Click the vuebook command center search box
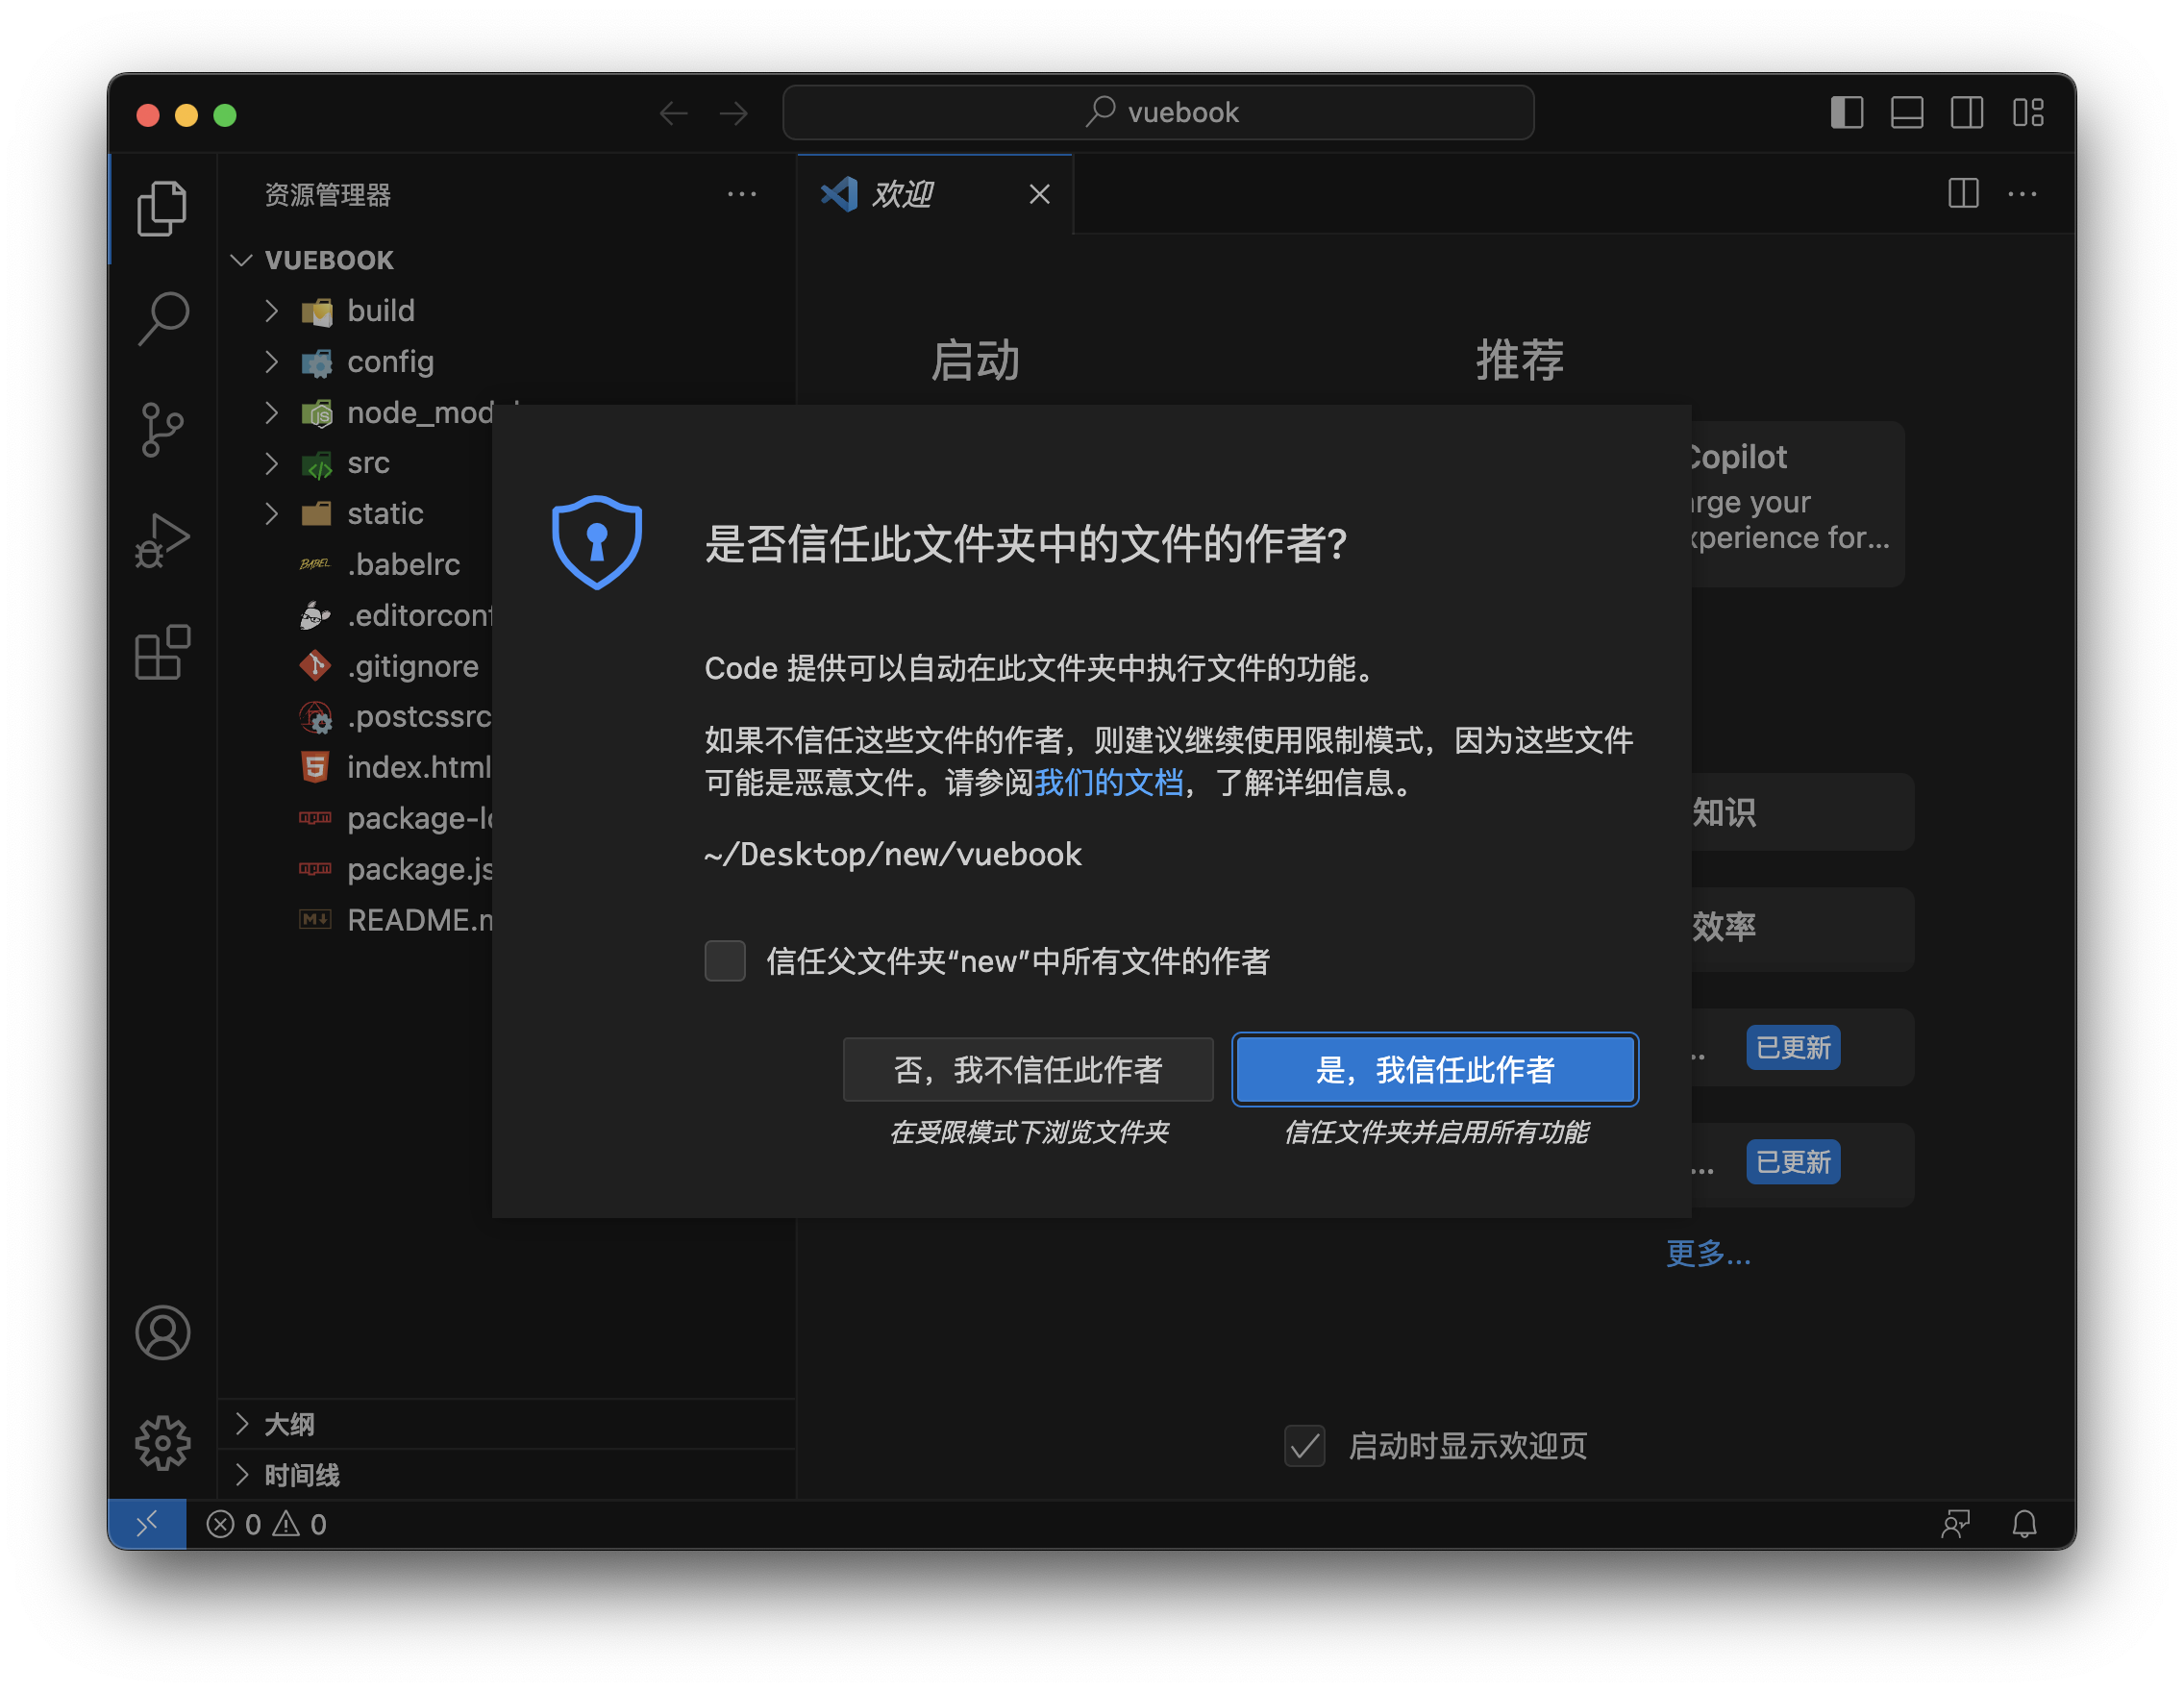The height and width of the screenshot is (1692, 2184). (1158, 113)
